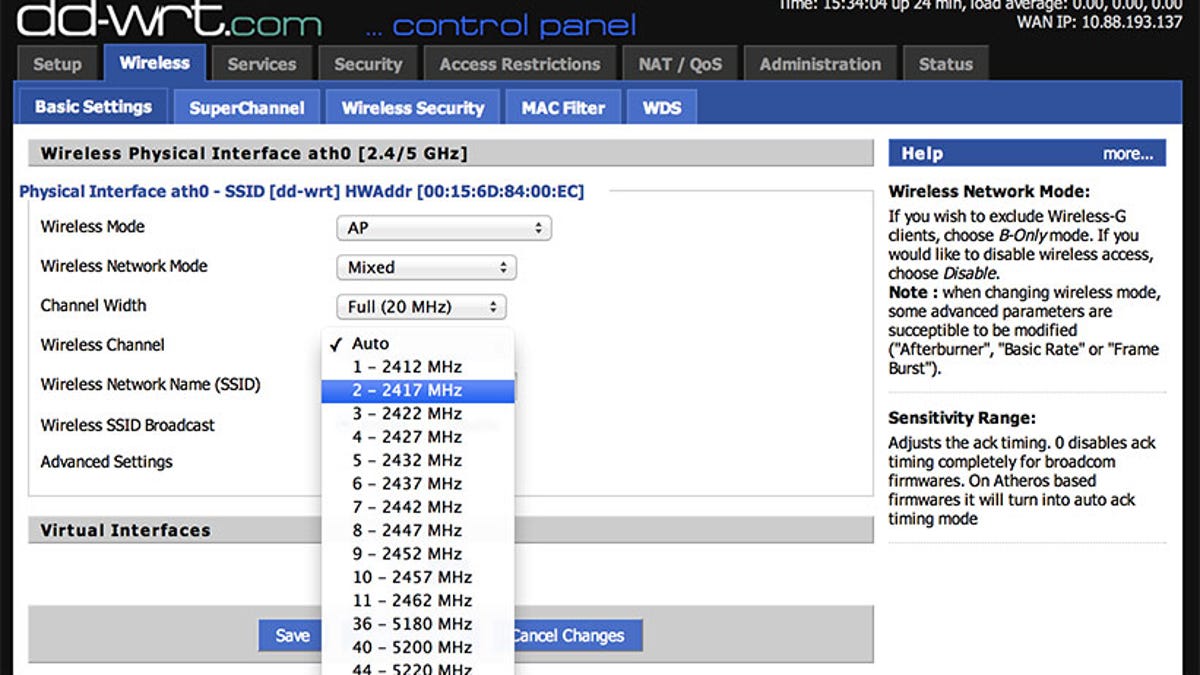Open the 'more...' help link
Viewport: 1200px width, 675px height.
[1128, 154]
